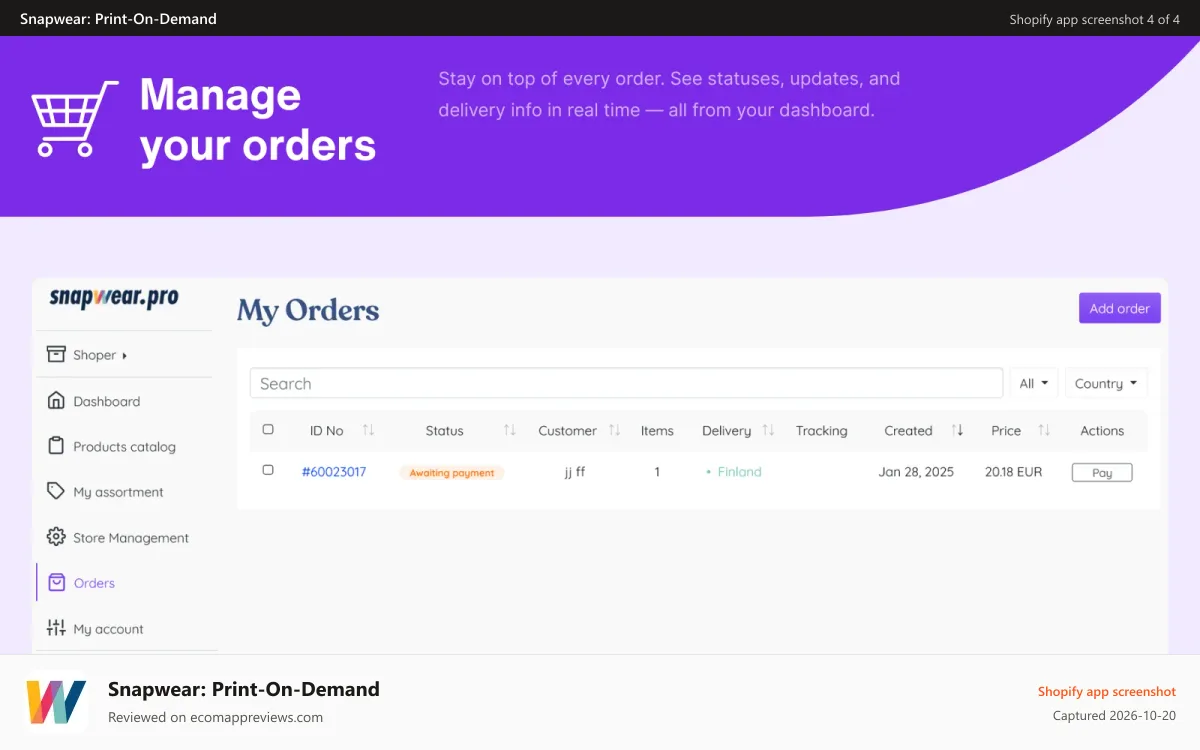The image size is (1200, 750).
Task: Click the Add order button
Action: (x=1120, y=308)
